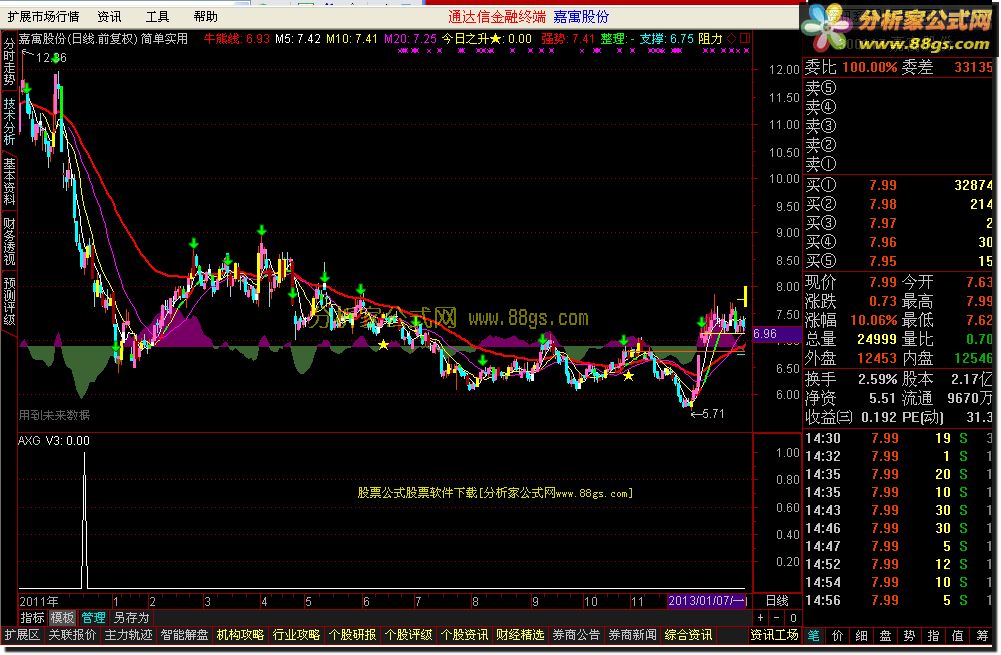Select the 盘 tab in quote panel
The image size is (1001, 655).
pyautogui.click(x=885, y=635)
